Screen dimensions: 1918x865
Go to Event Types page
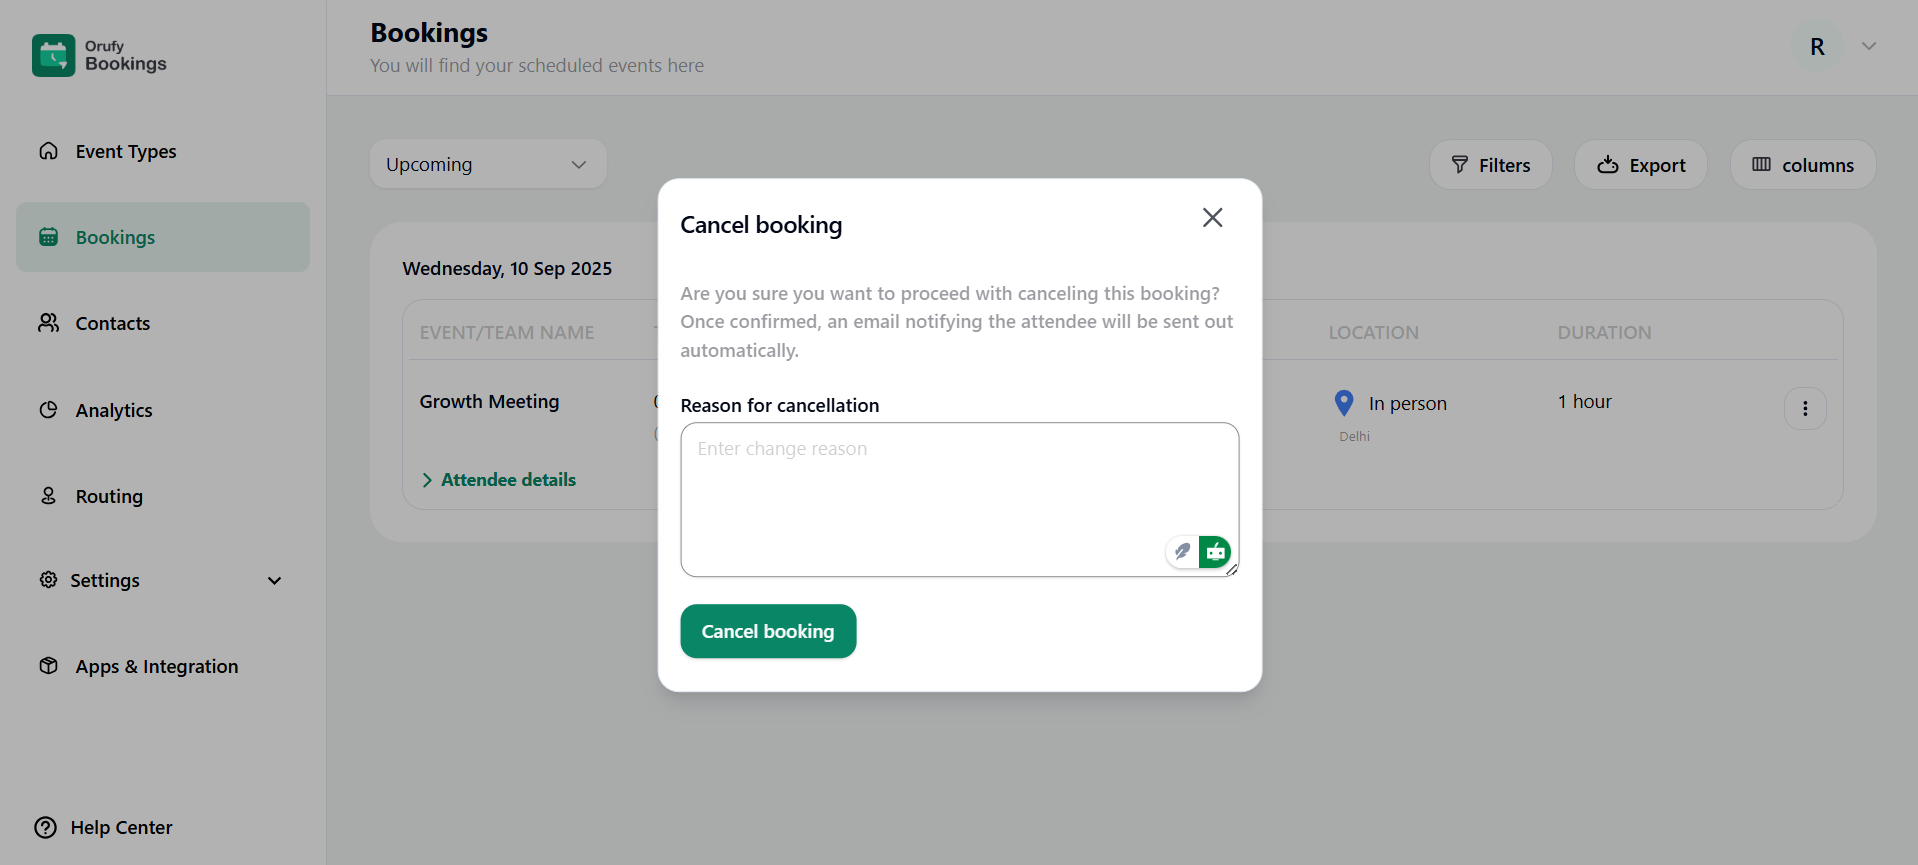pos(125,152)
